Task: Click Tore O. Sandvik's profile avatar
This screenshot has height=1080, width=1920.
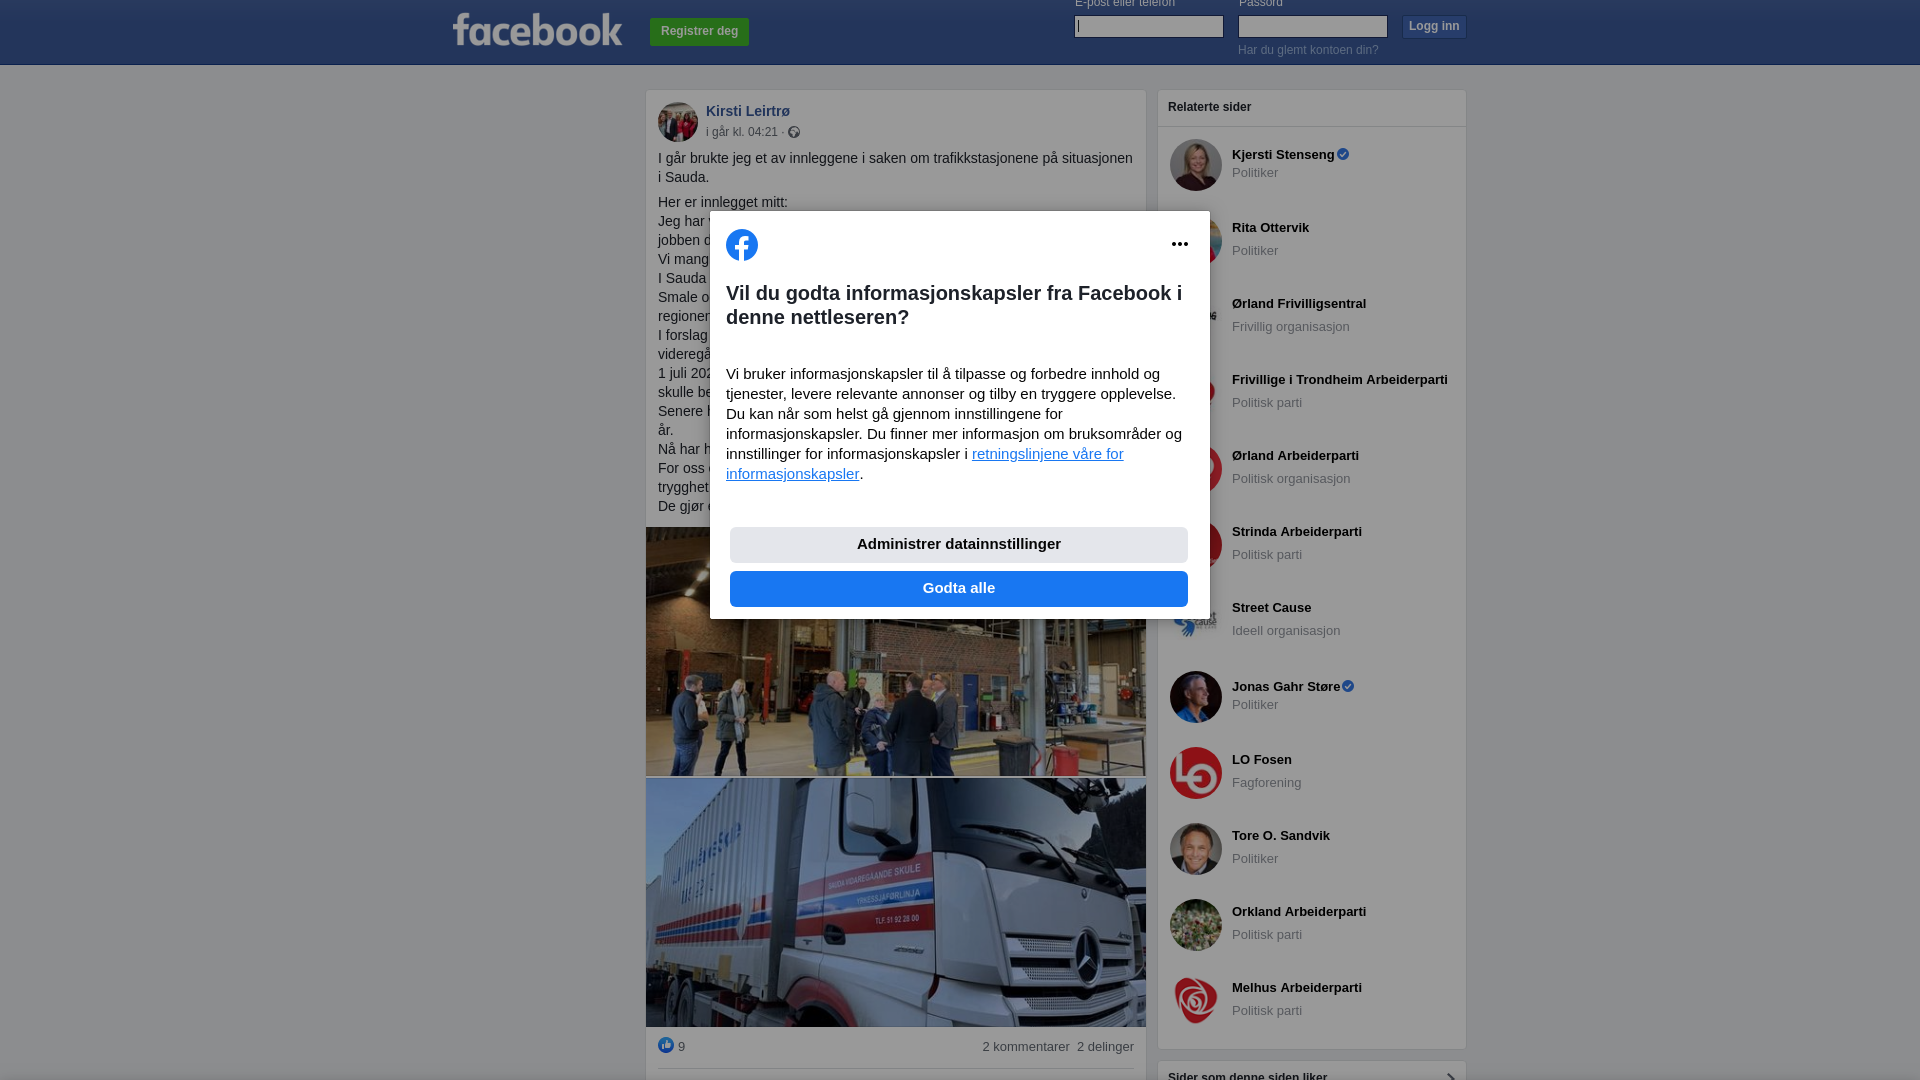Action: (x=1196, y=849)
